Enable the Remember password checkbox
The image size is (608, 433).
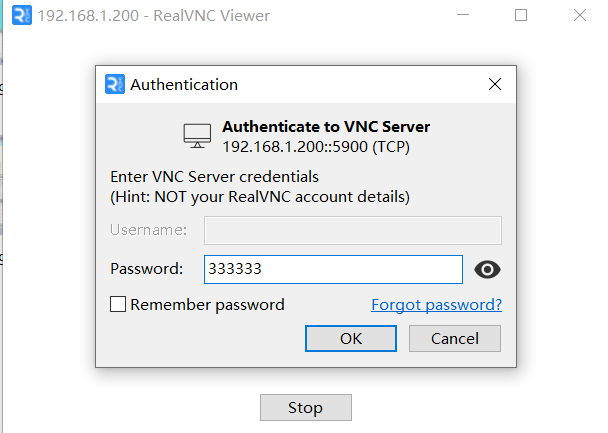pyautogui.click(x=118, y=304)
